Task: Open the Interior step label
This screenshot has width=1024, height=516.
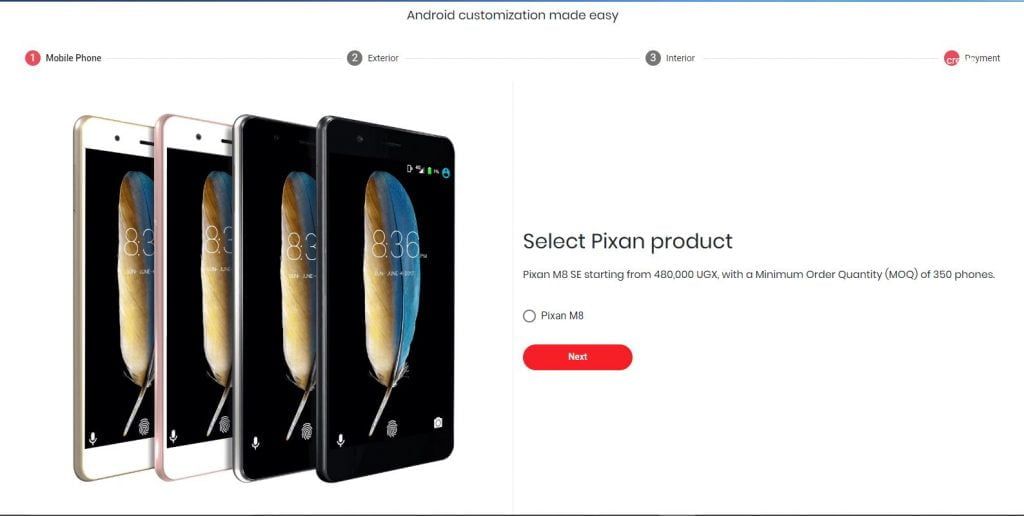Action: pos(680,58)
